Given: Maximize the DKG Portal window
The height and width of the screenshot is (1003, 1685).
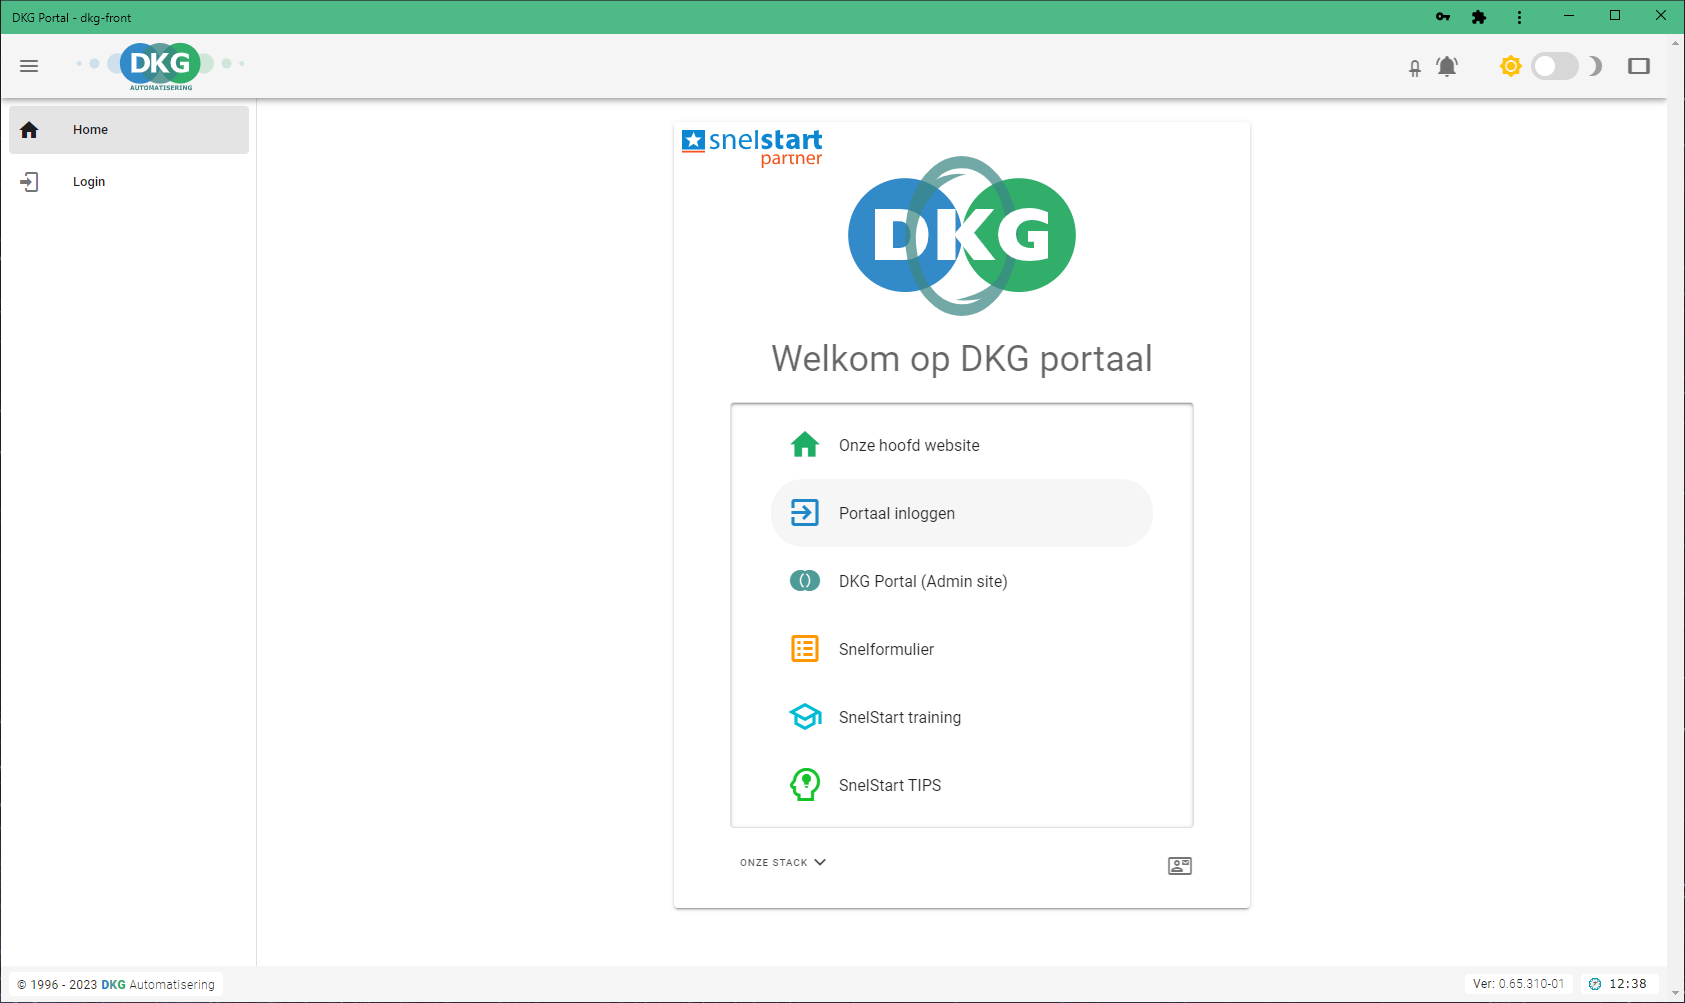Looking at the screenshot, I should (x=1615, y=16).
